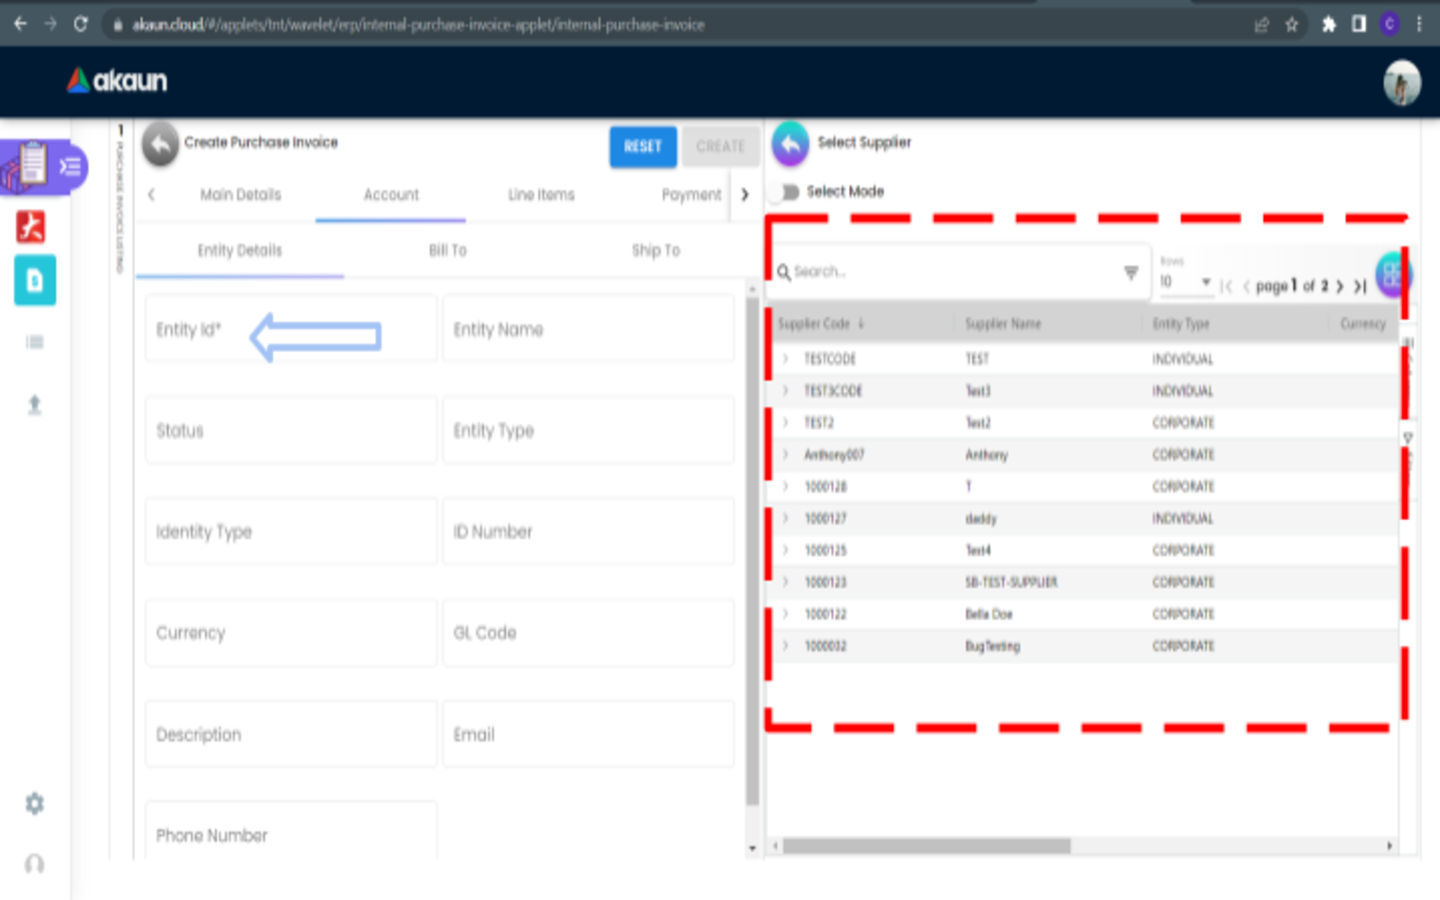This screenshot has height=900, width=1440.
Task: Go to the first page of suppliers
Action: pos(1226,286)
